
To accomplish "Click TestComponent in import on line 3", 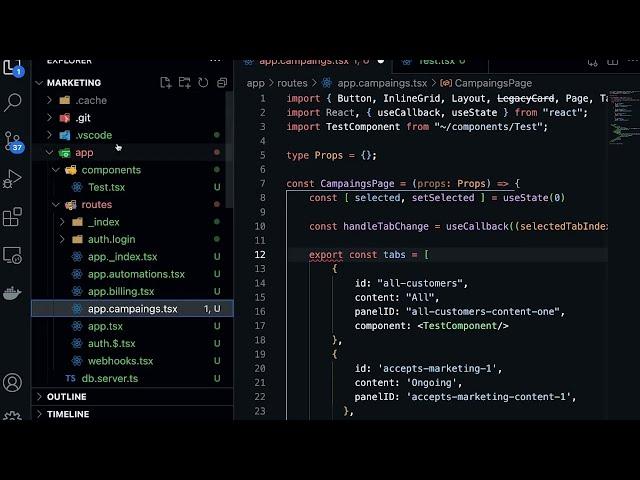I will click(x=363, y=127).
